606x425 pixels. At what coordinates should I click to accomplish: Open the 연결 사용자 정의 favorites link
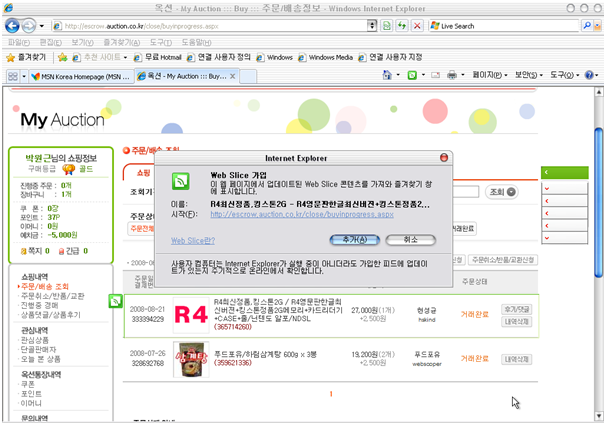coord(218,58)
